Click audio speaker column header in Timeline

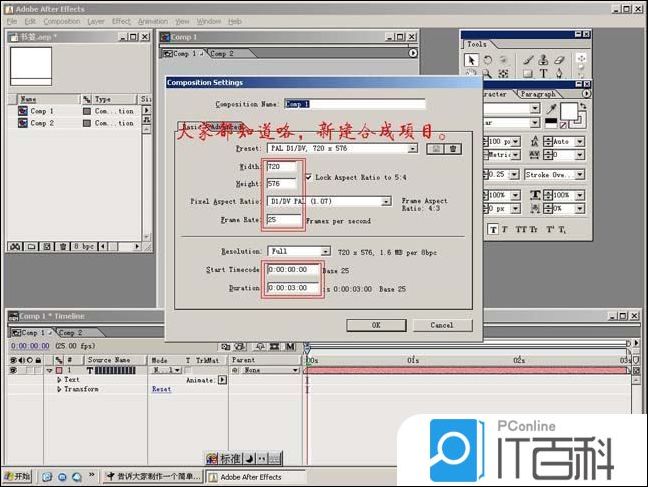point(21,360)
